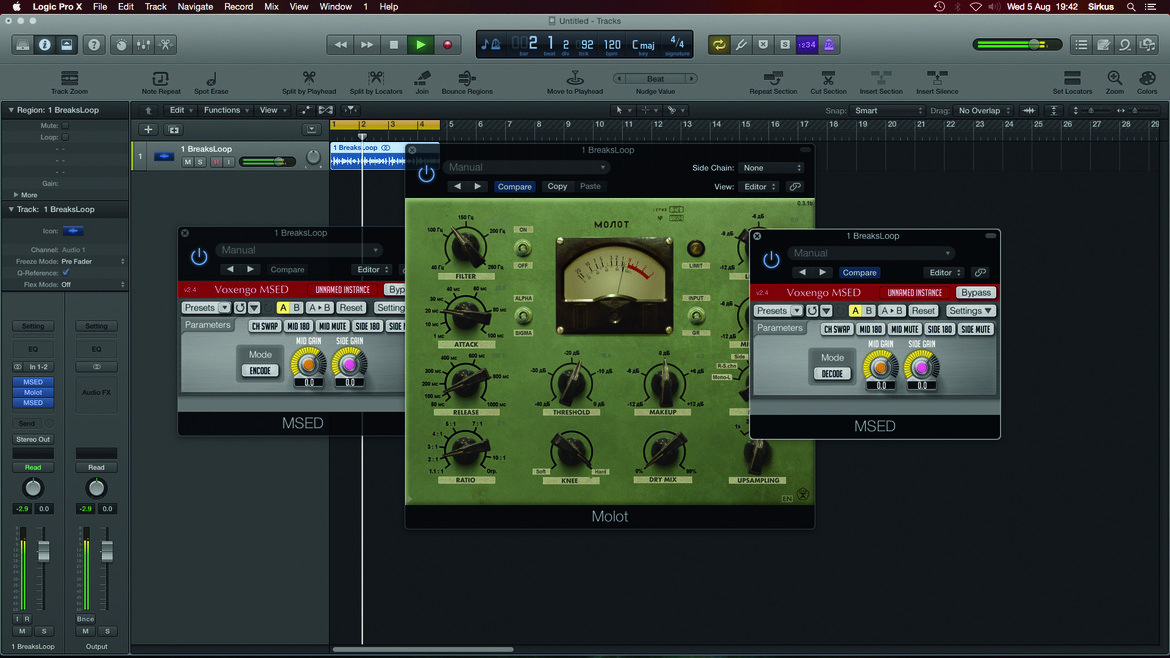Open the Apple menu
The height and width of the screenshot is (658, 1170).
point(16,7)
